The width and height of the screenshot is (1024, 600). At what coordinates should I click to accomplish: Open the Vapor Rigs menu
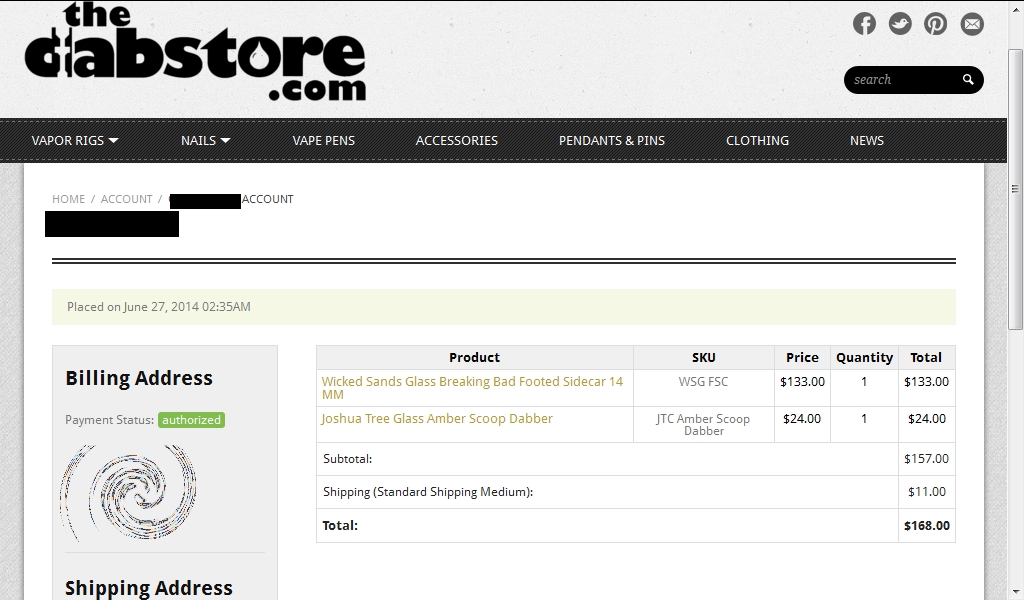pyautogui.click(x=68, y=140)
